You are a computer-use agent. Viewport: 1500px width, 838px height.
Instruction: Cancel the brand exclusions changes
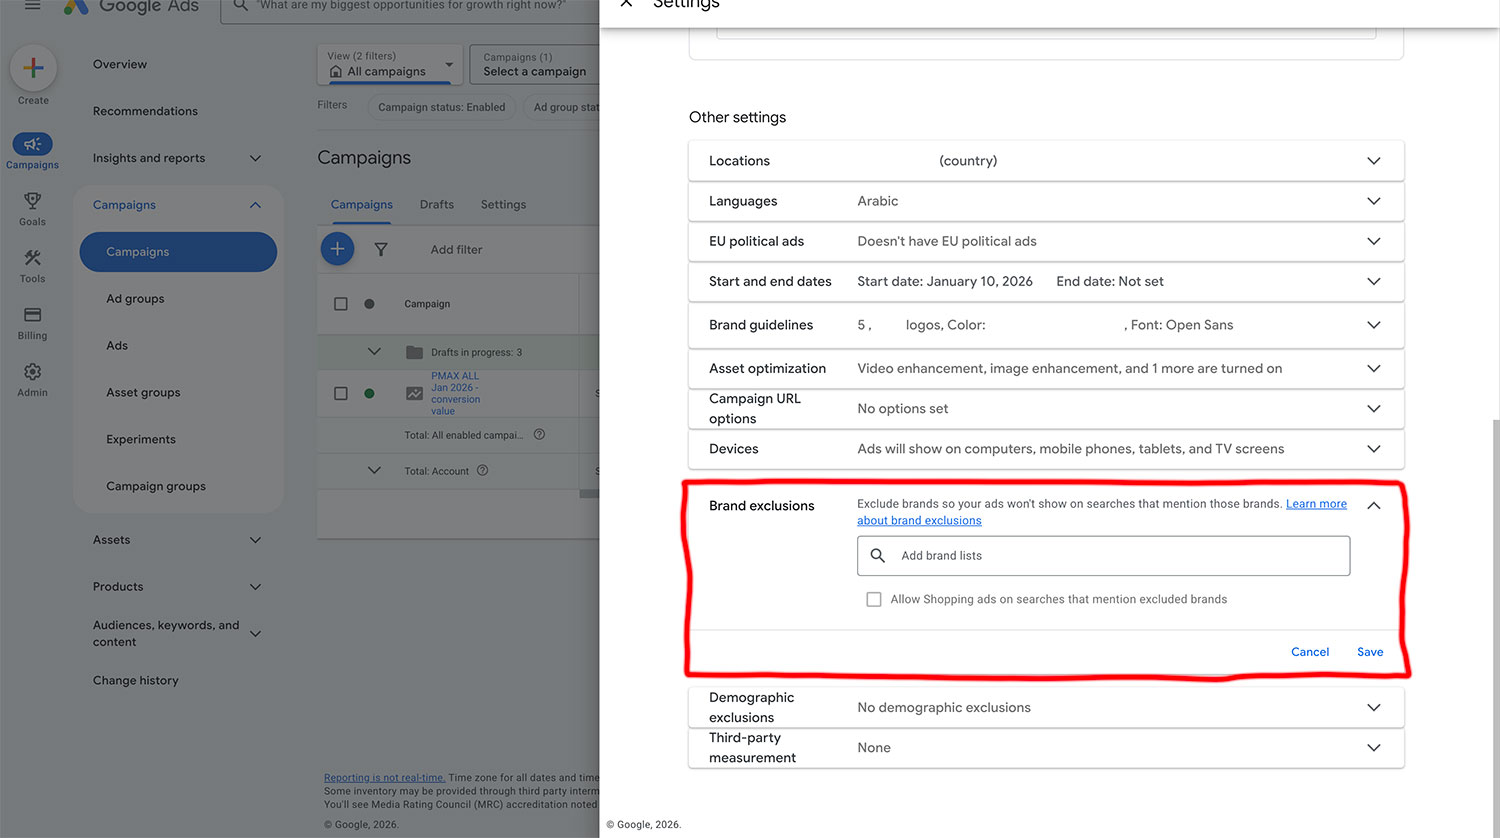1309,652
